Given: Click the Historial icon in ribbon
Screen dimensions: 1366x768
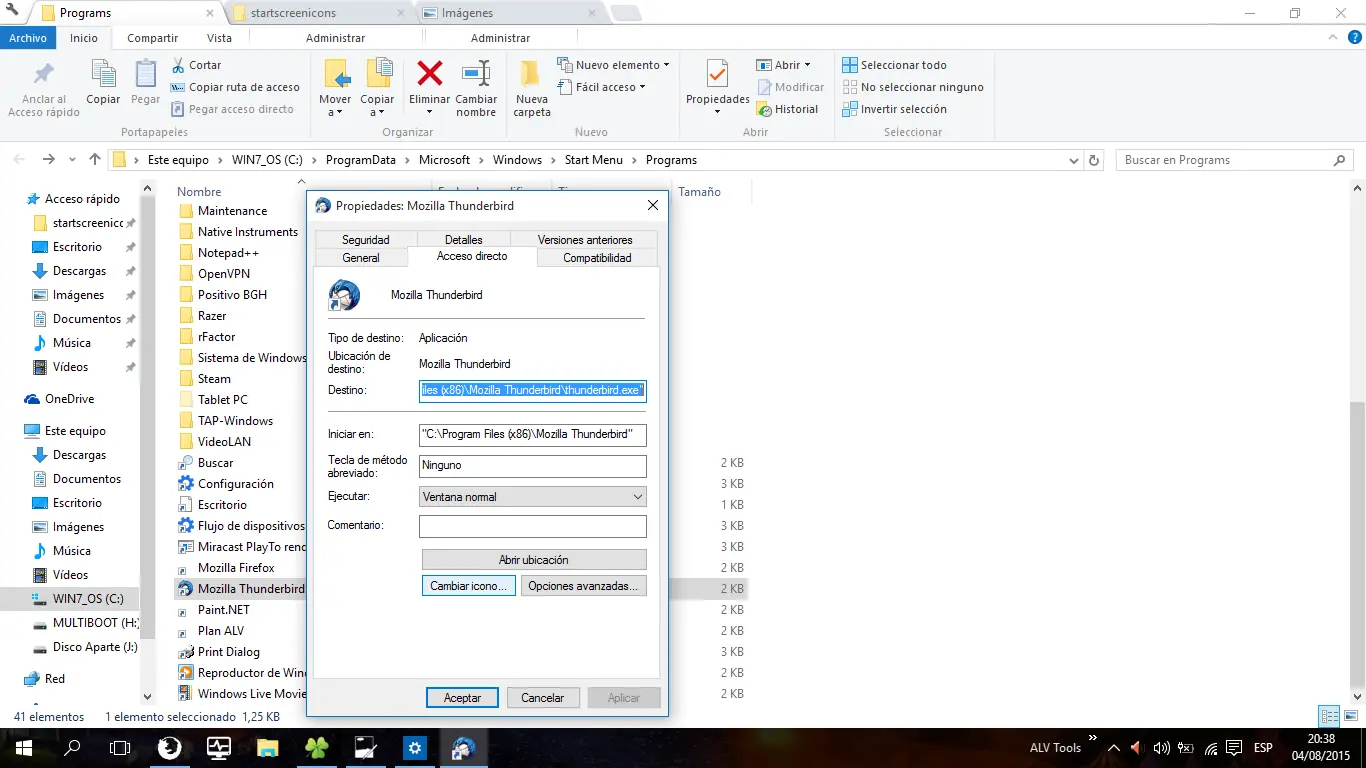Looking at the screenshot, I should click(765, 109).
